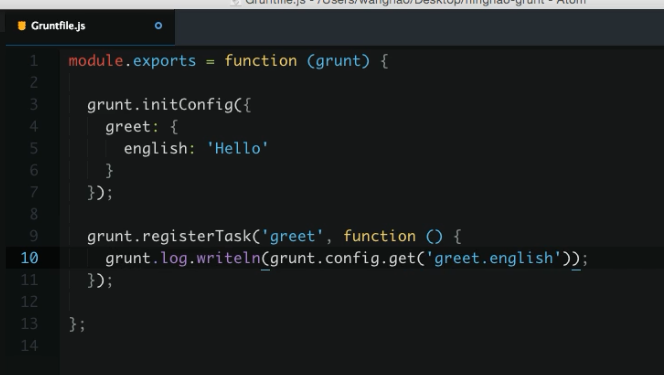The width and height of the screenshot is (664, 375).
Task: Click line number 1 in the gutter
Action: (34, 61)
